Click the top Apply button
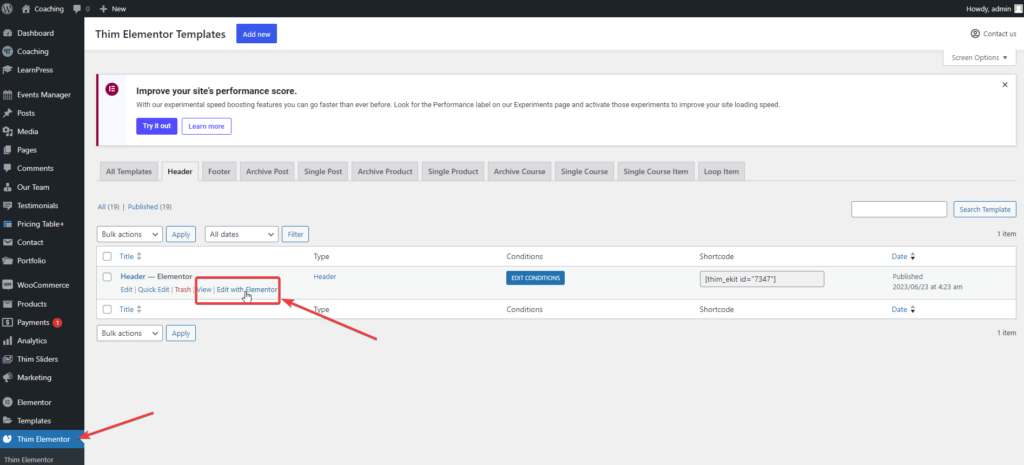1024x465 pixels. point(181,234)
